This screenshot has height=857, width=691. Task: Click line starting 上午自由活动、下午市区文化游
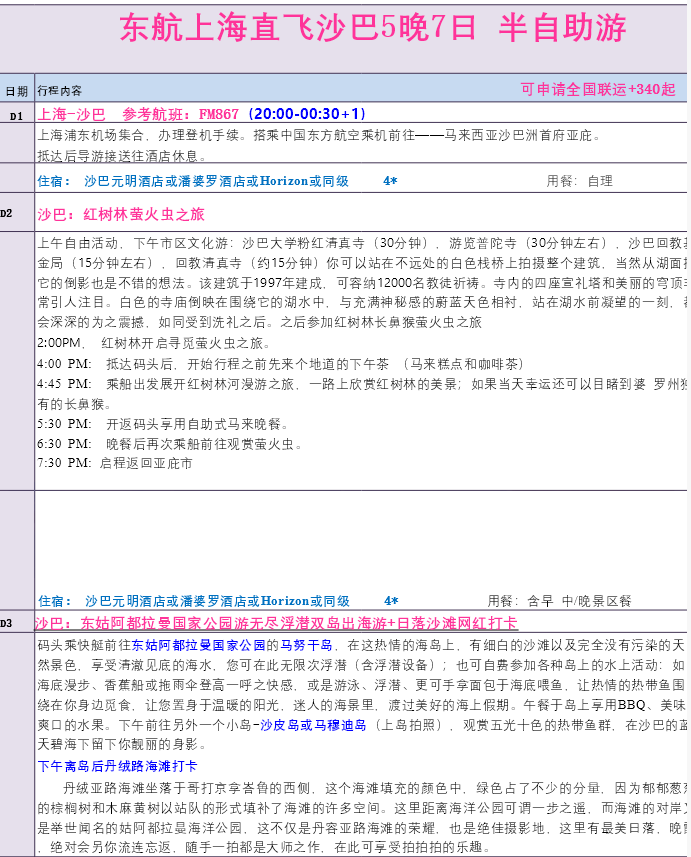tap(362, 243)
